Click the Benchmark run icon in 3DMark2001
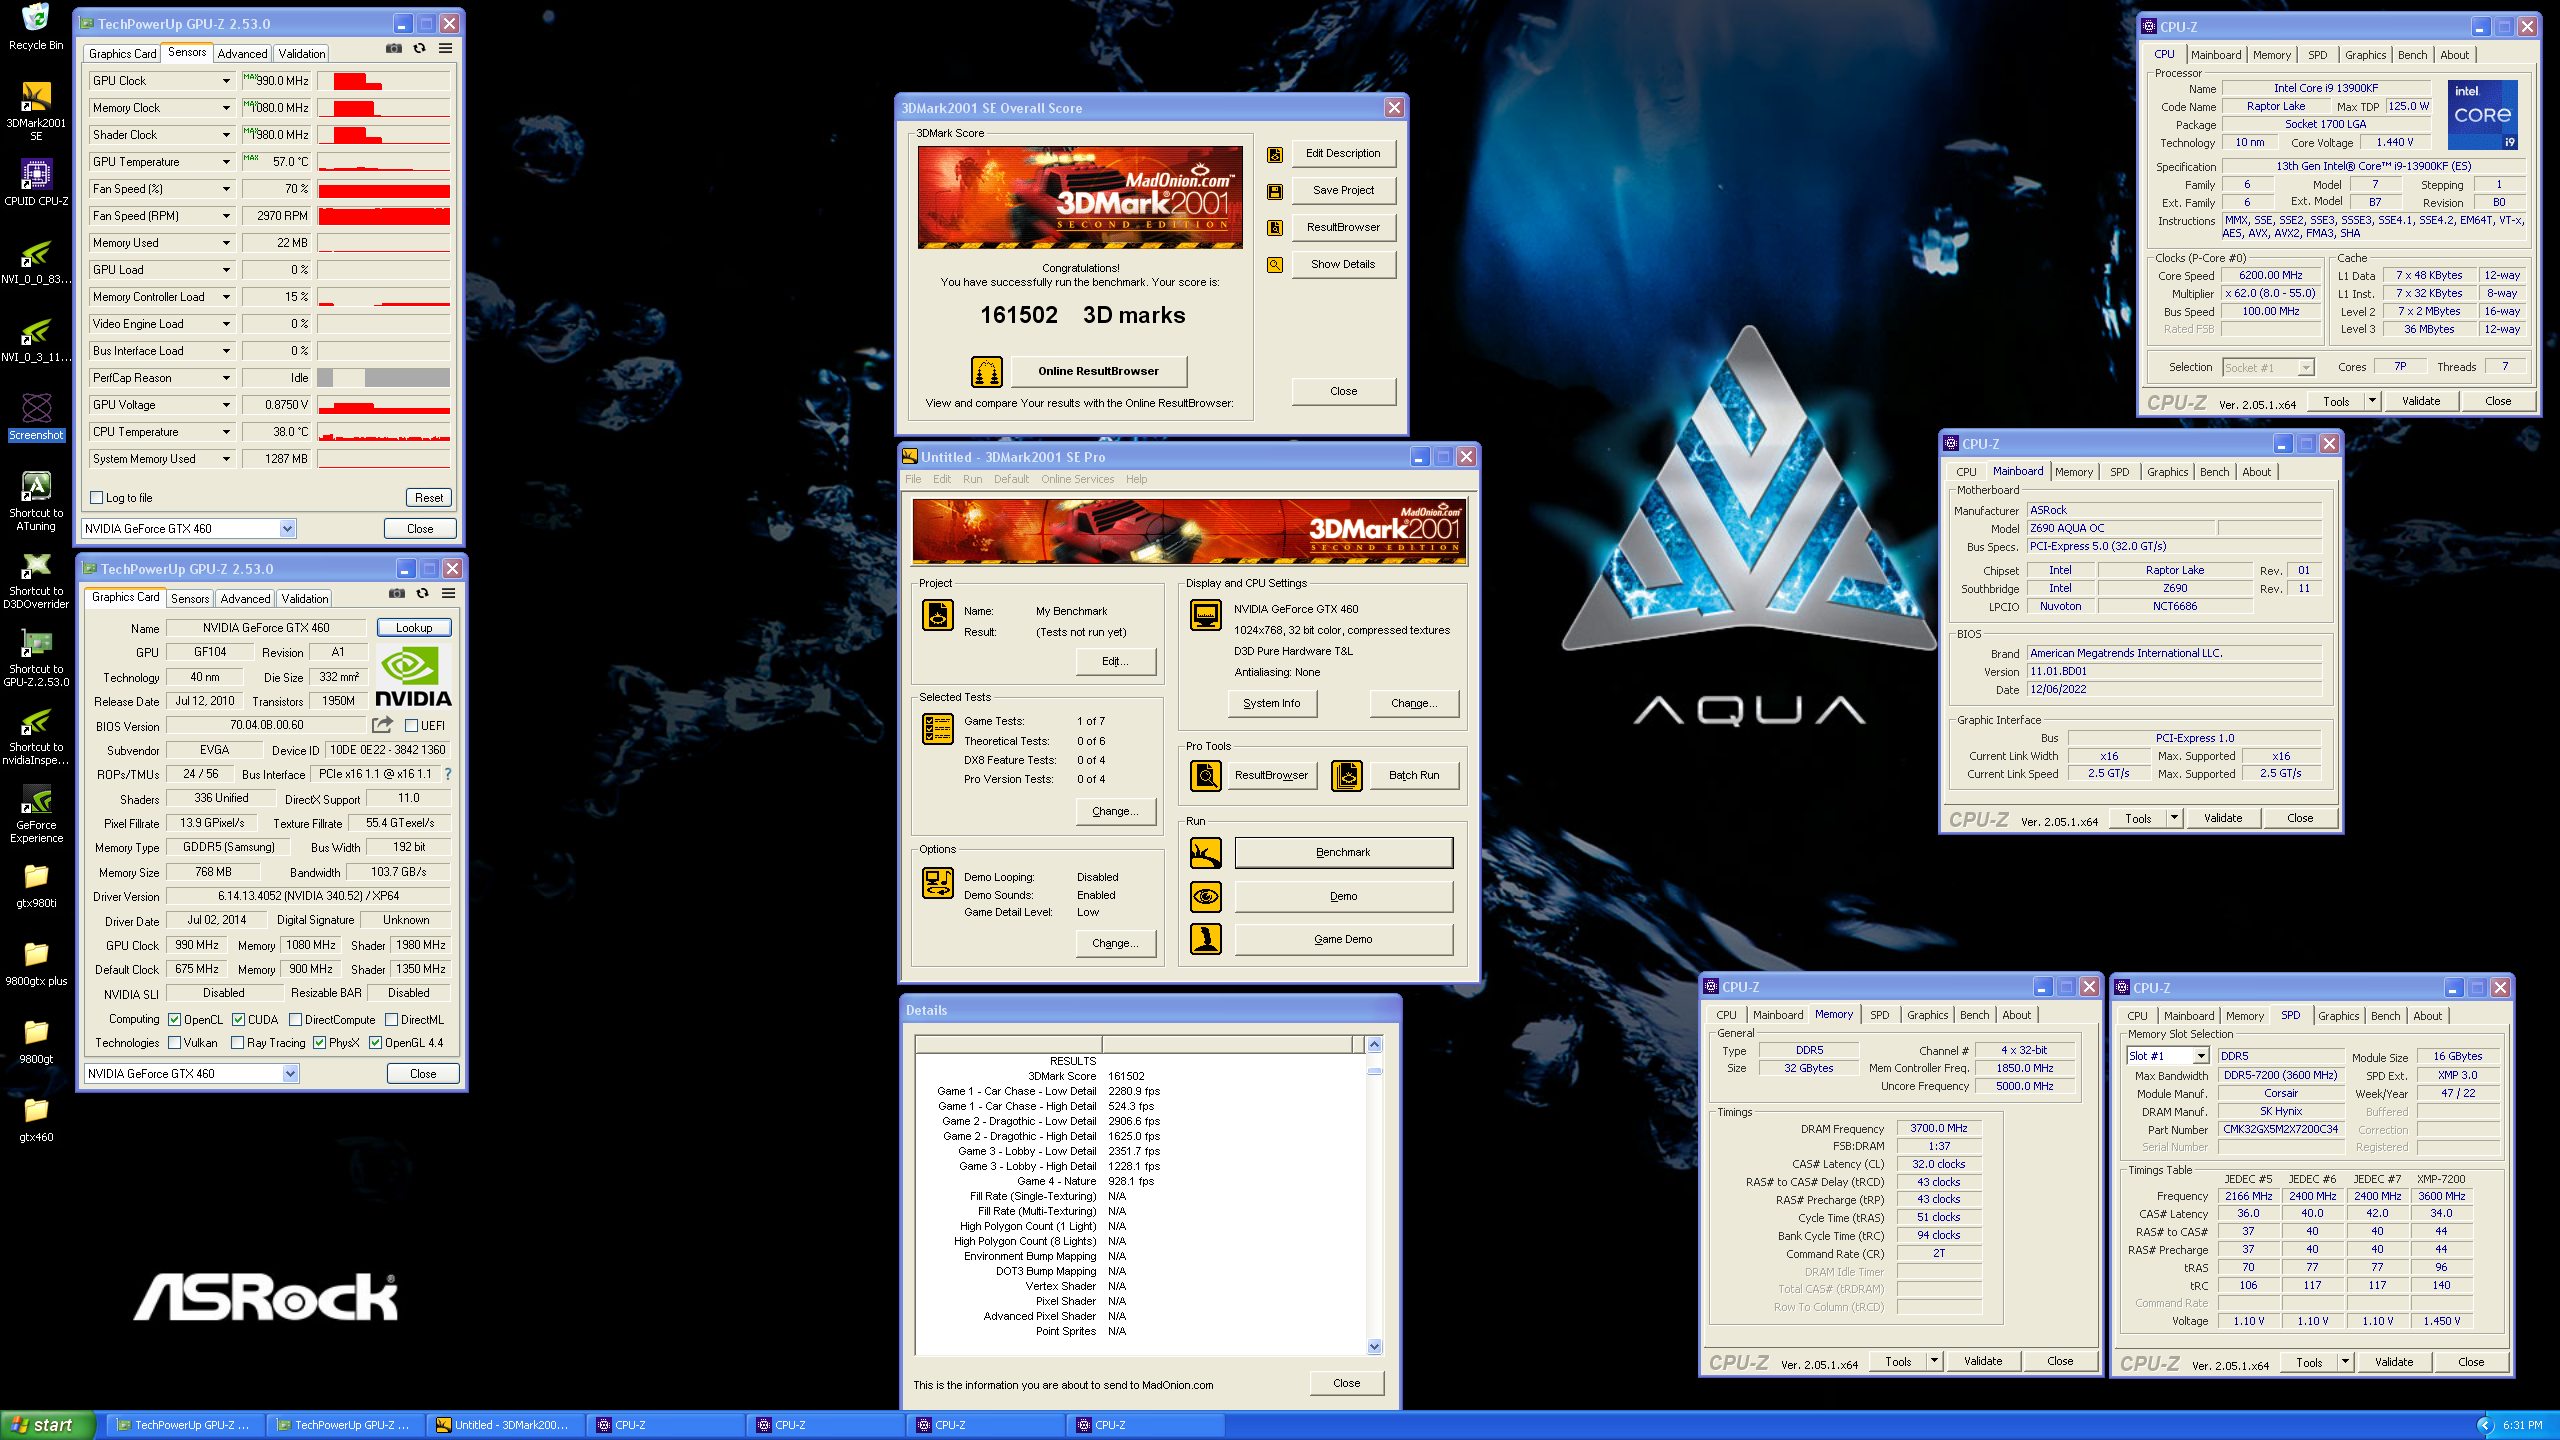This screenshot has width=2560, height=1440. [x=1206, y=853]
